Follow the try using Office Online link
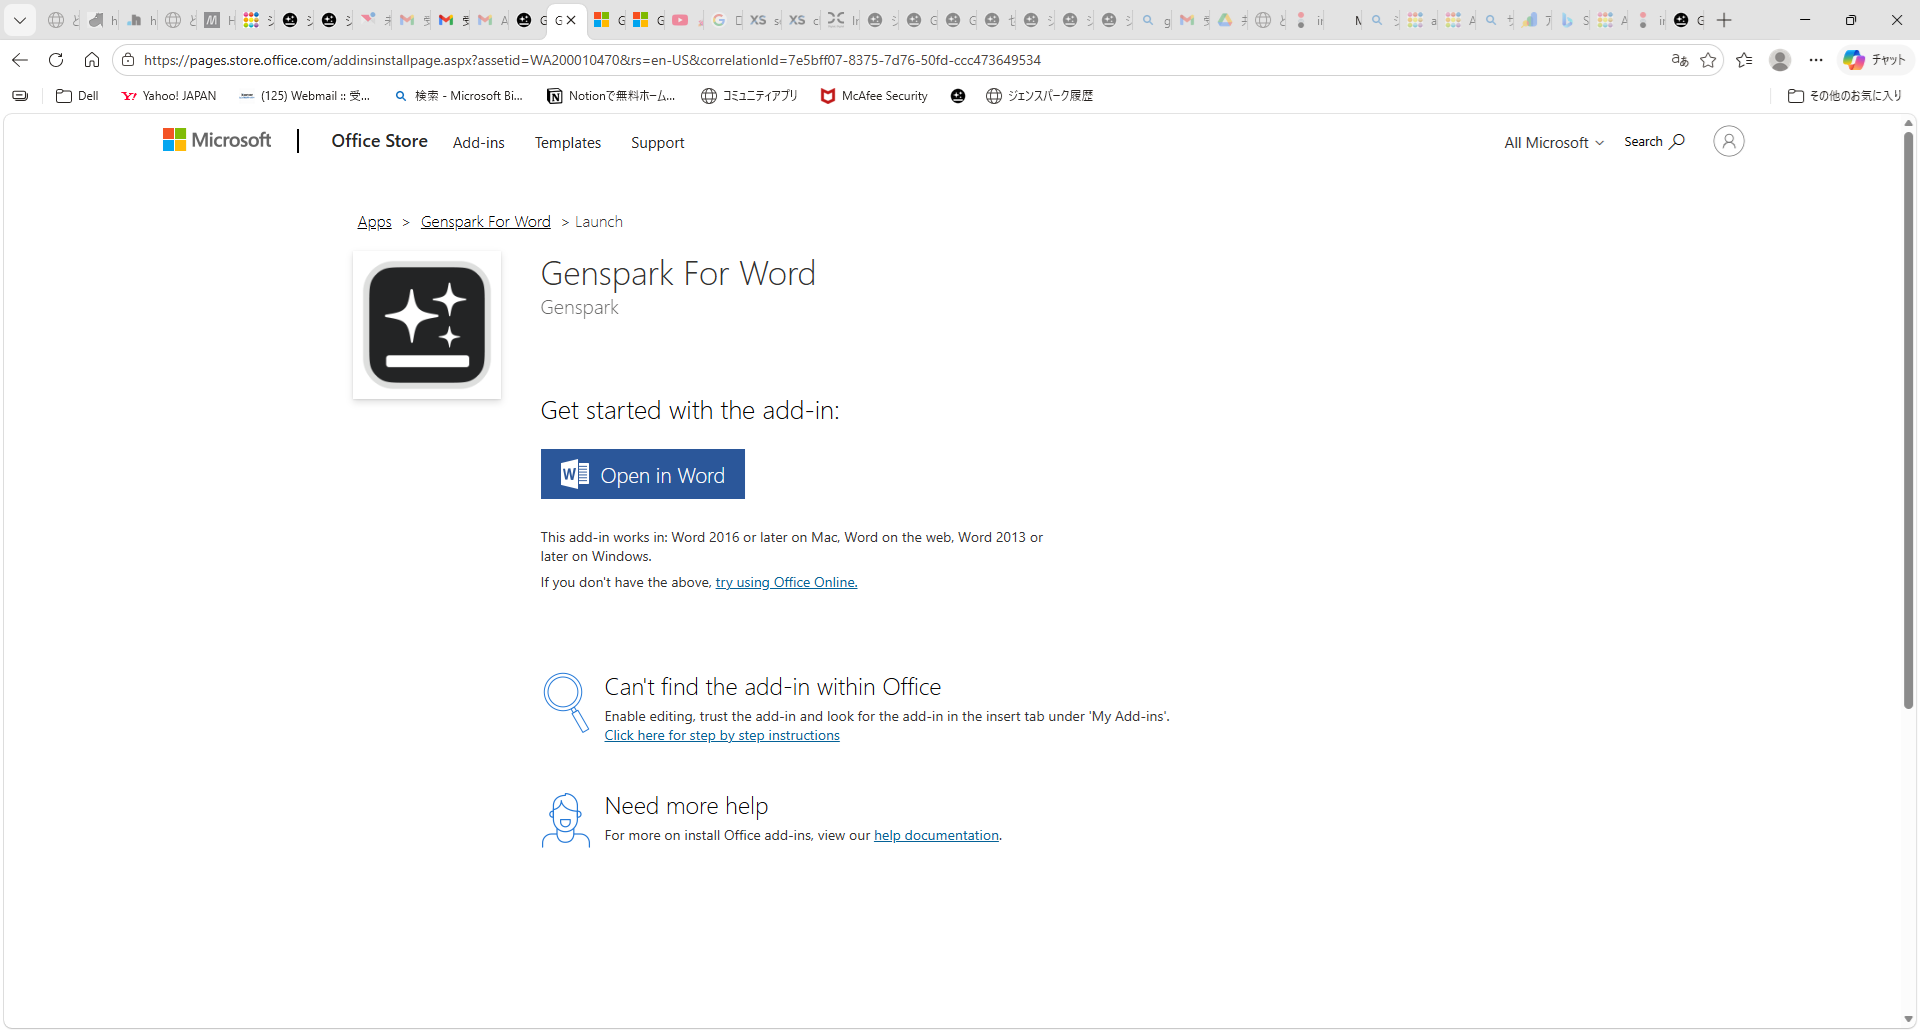Viewport: 1920px width, 1032px height. coord(785,582)
